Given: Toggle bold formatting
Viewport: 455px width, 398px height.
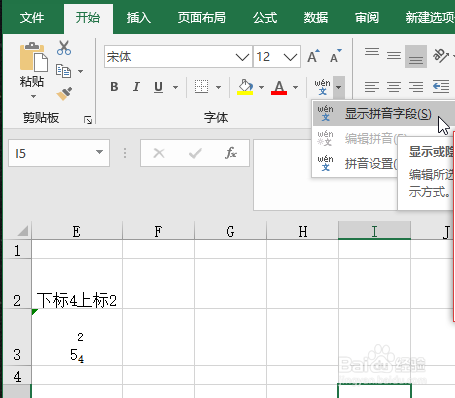Looking at the screenshot, I should coord(114,87).
